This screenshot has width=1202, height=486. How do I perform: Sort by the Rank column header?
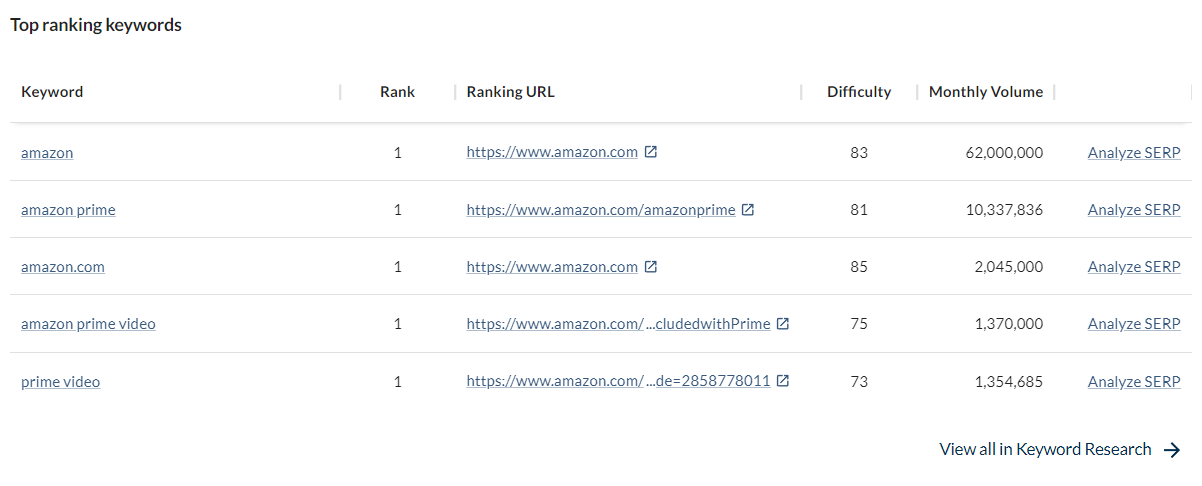[397, 92]
